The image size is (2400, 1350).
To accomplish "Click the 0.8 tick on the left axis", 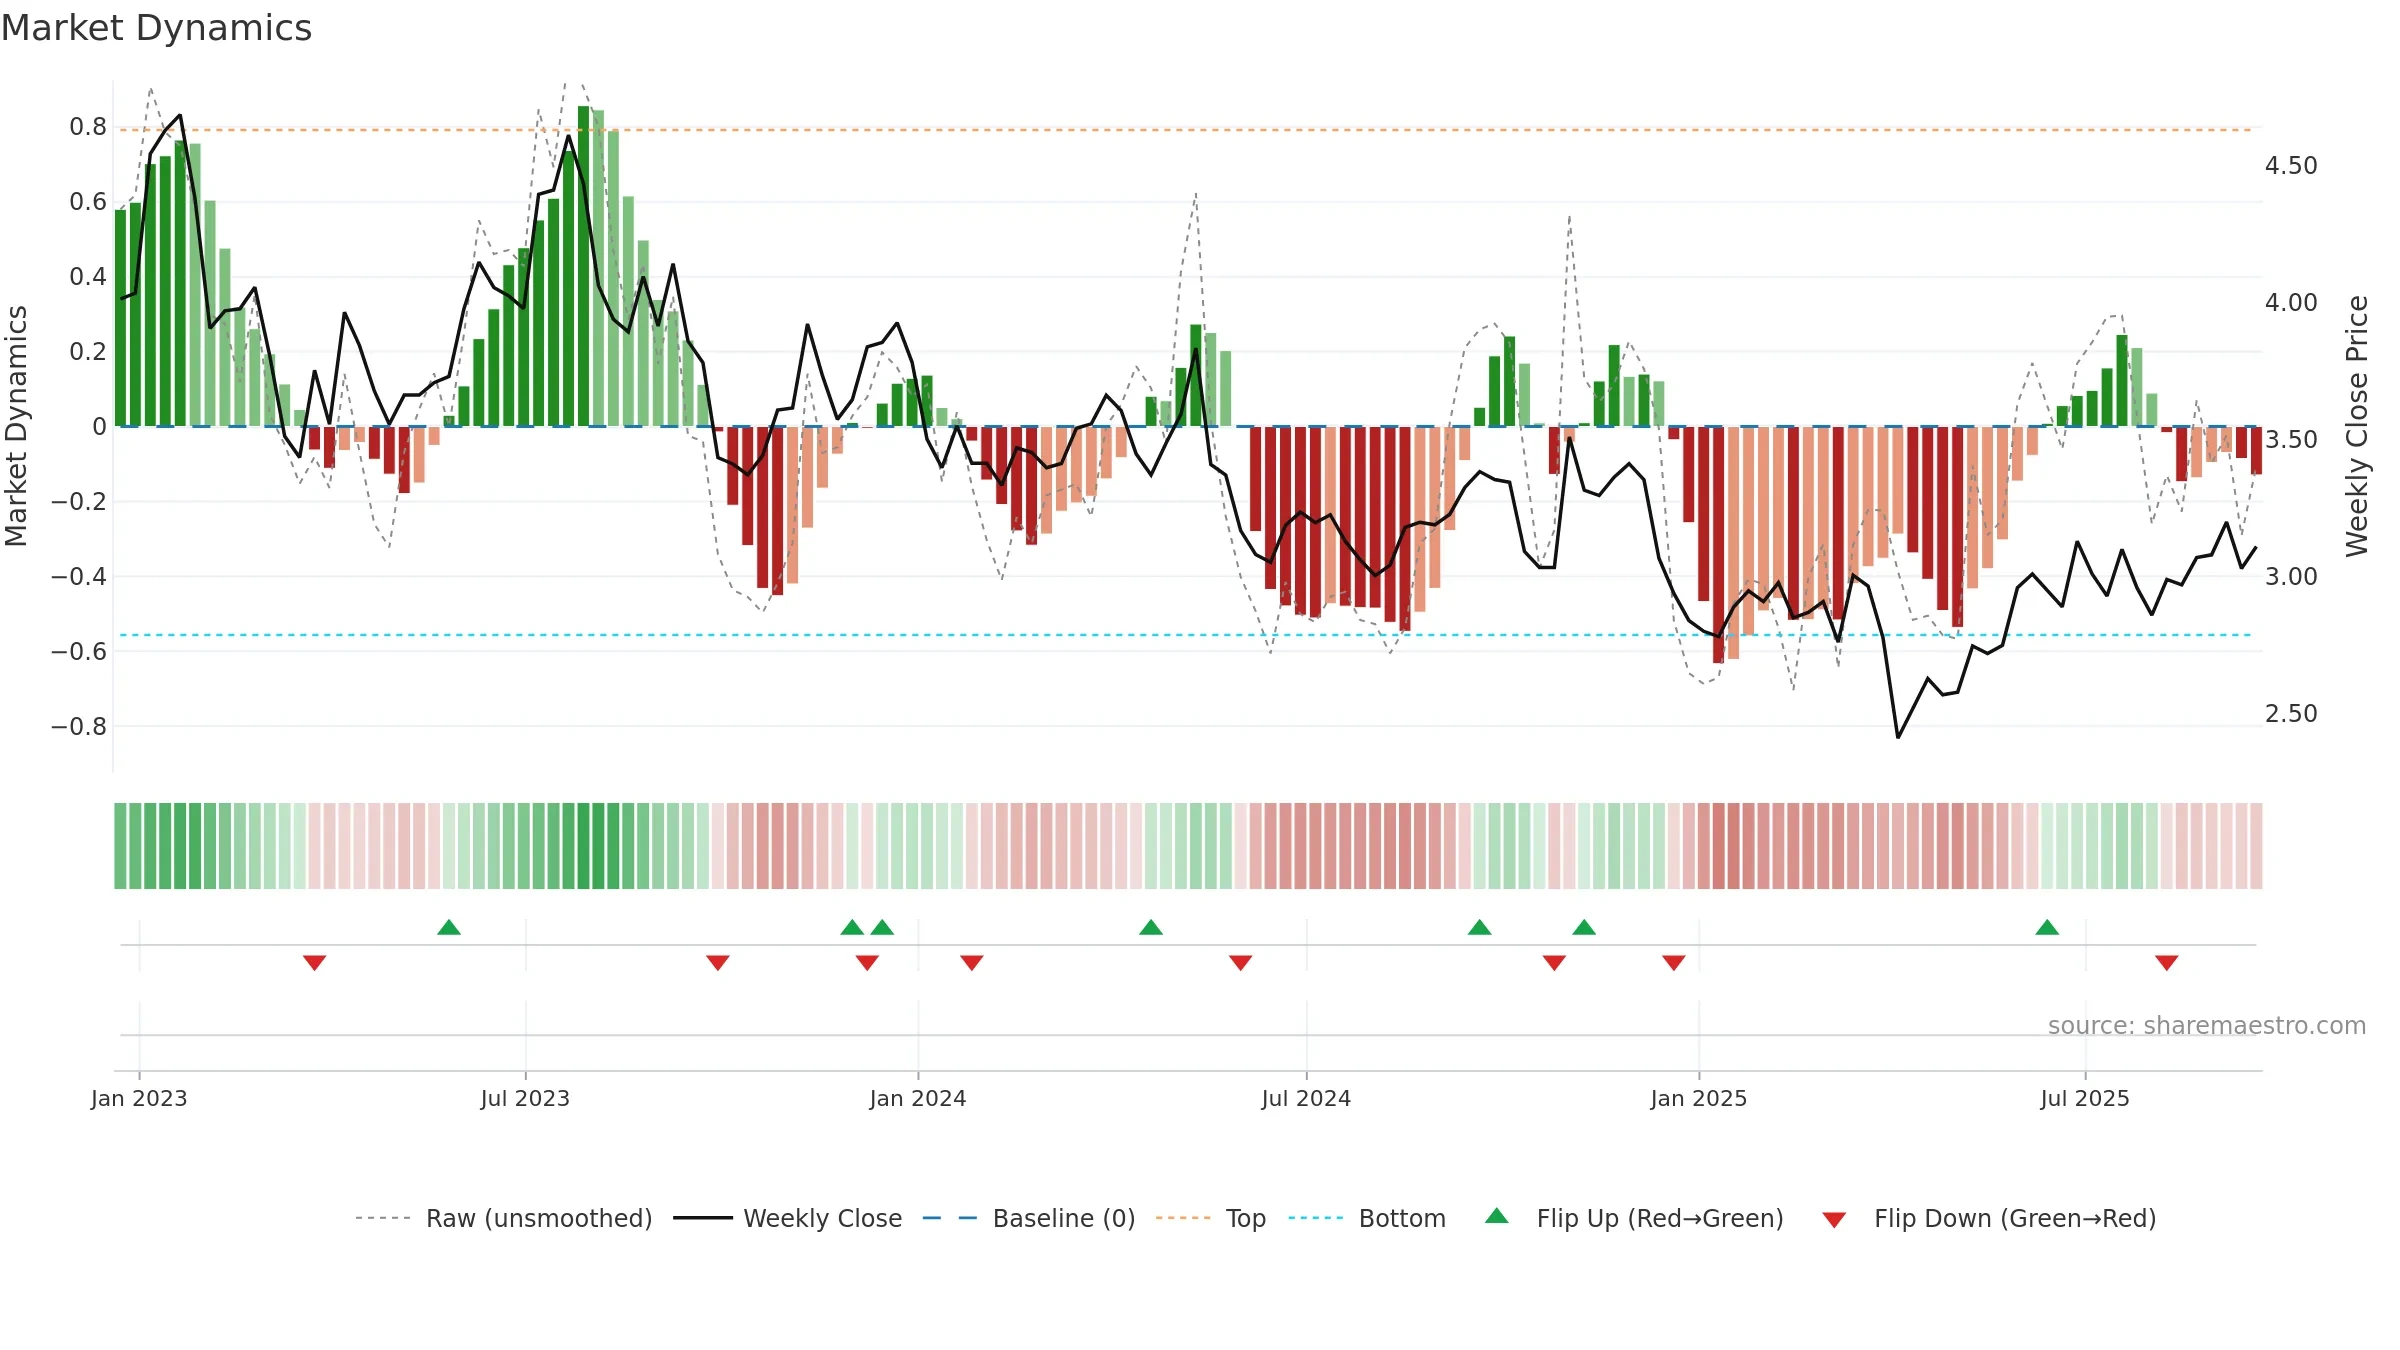I will 88,127.
